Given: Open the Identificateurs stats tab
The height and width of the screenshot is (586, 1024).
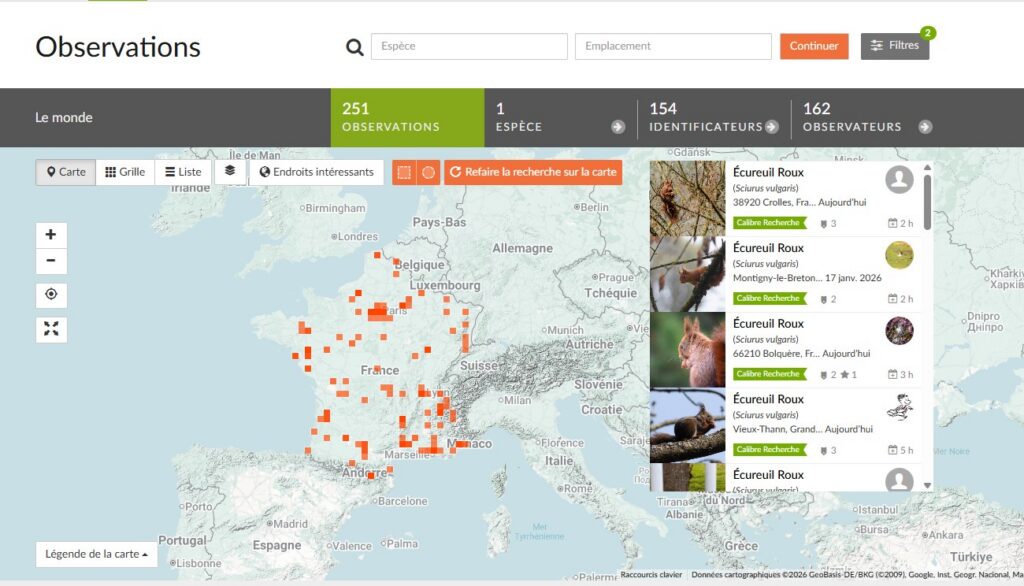Looking at the screenshot, I should tap(713, 117).
